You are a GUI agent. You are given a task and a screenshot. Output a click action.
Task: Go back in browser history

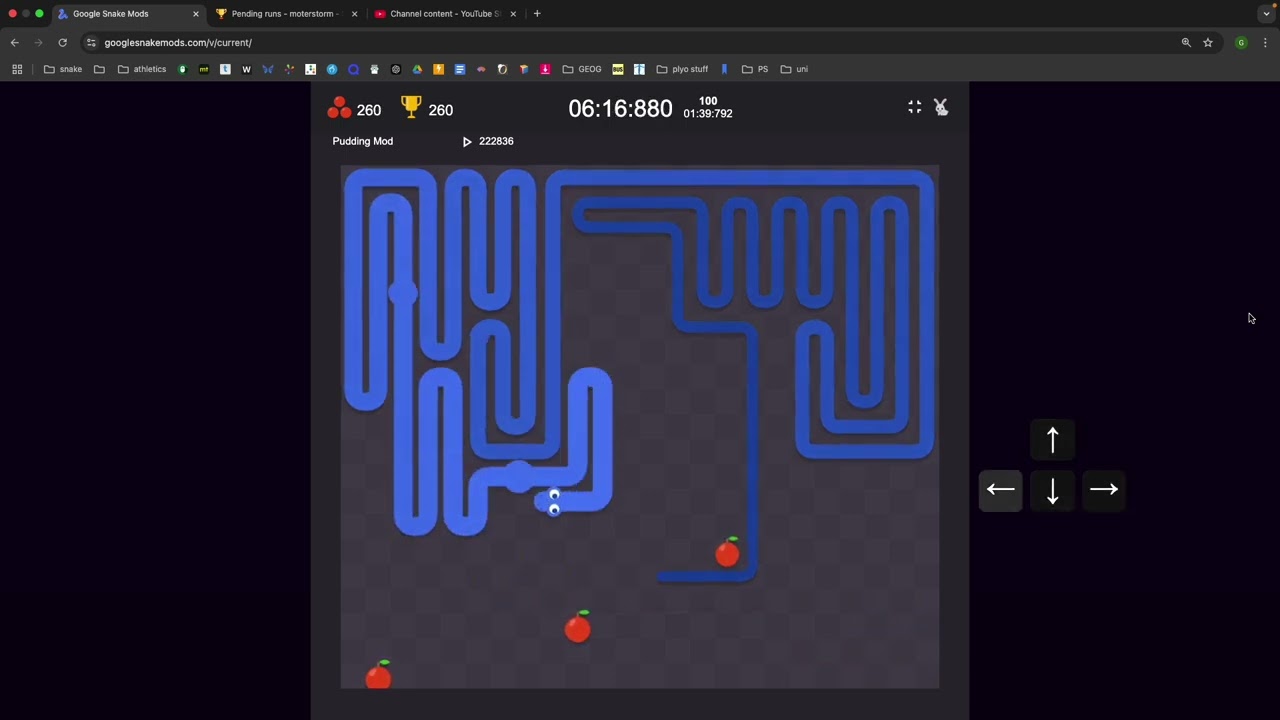tap(14, 43)
